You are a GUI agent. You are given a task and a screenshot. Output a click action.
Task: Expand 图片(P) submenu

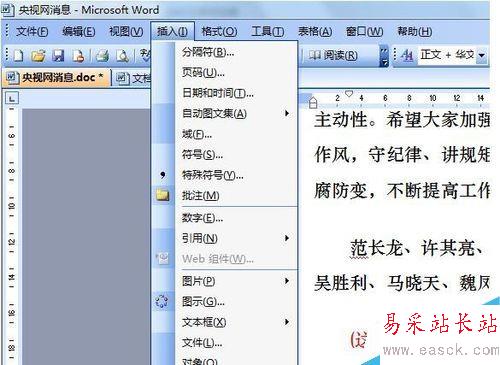pyautogui.click(x=224, y=281)
